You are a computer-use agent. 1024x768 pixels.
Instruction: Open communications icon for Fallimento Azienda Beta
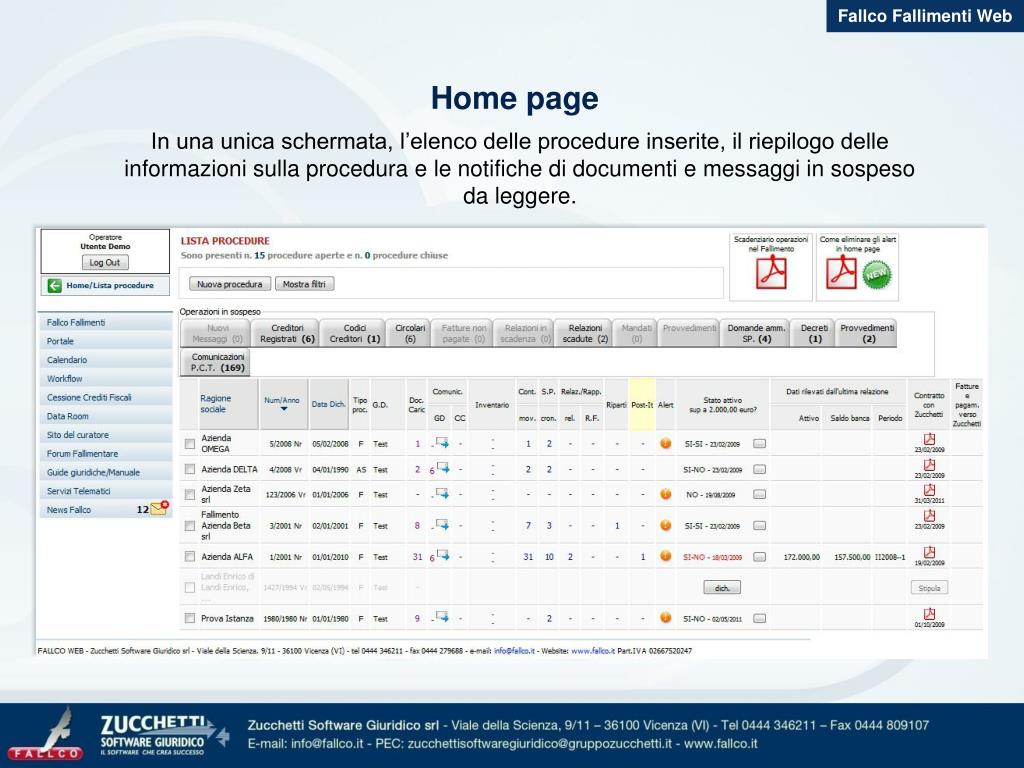pyautogui.click(x=443, y=524)
